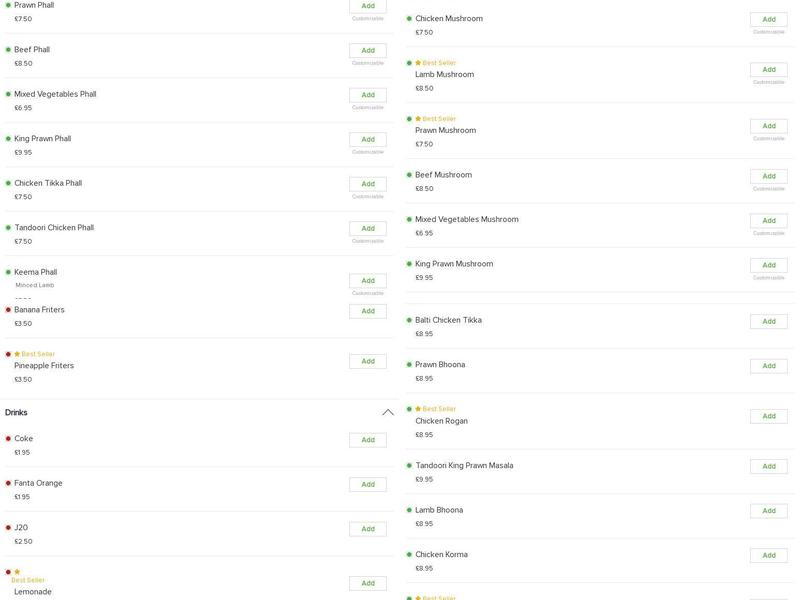Add Lemonade to the basket
The image size is (800, 600).
[368, 583]
